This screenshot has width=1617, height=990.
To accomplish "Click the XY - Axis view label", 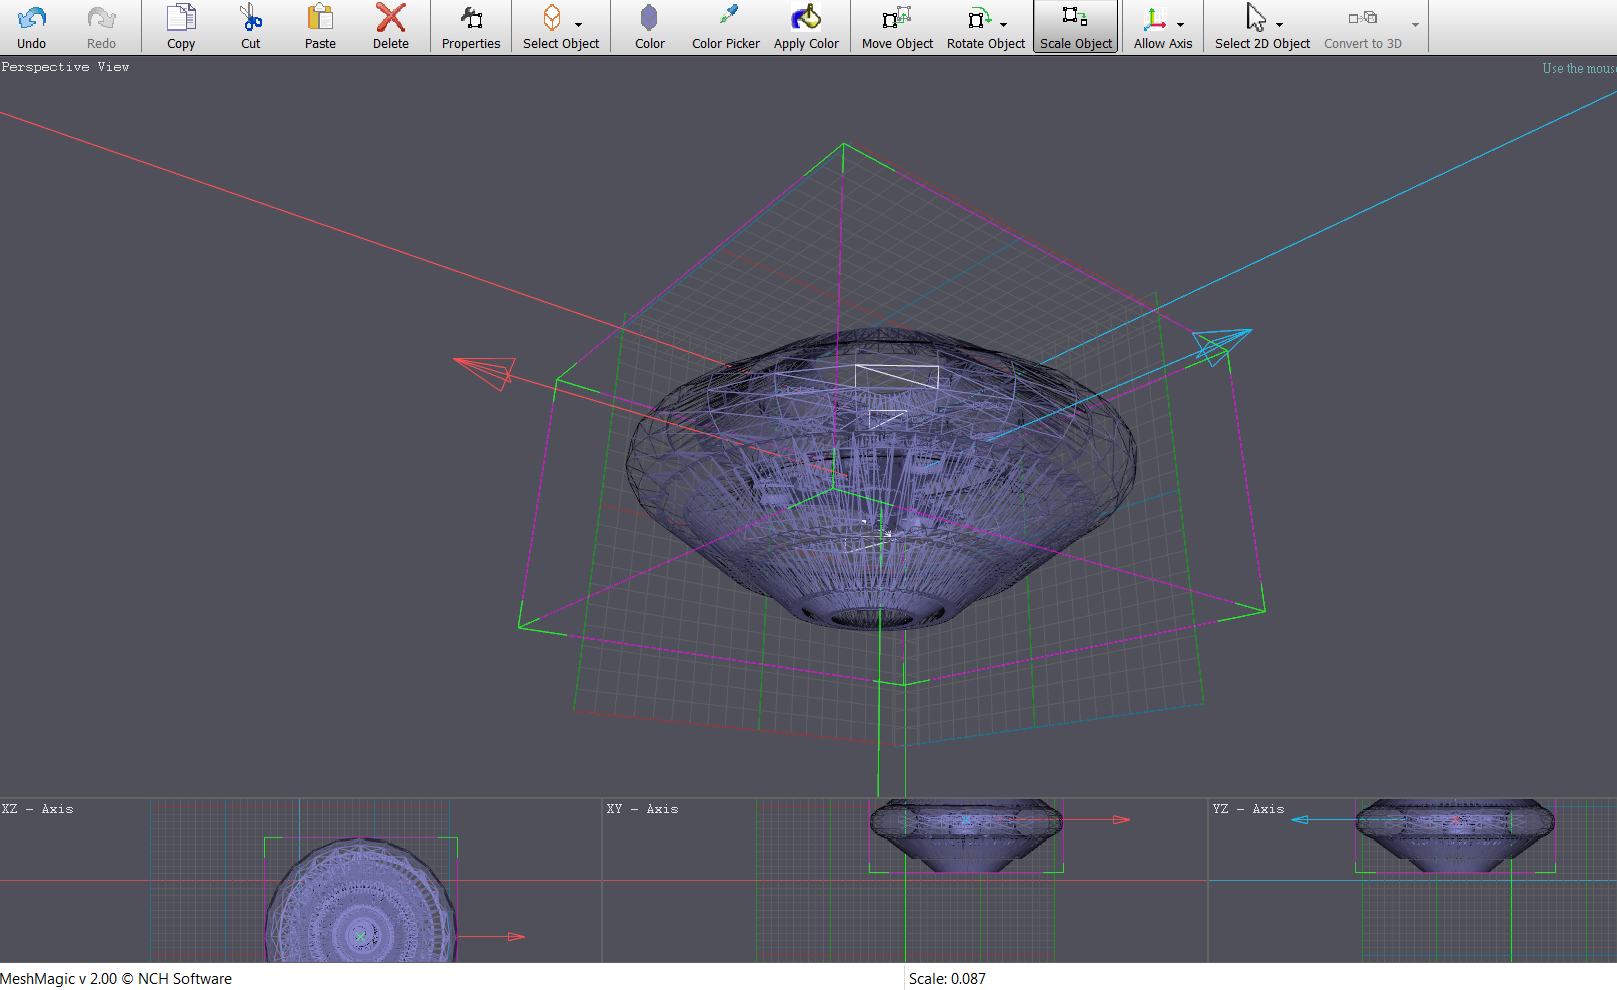I will (x=642, y=809).
